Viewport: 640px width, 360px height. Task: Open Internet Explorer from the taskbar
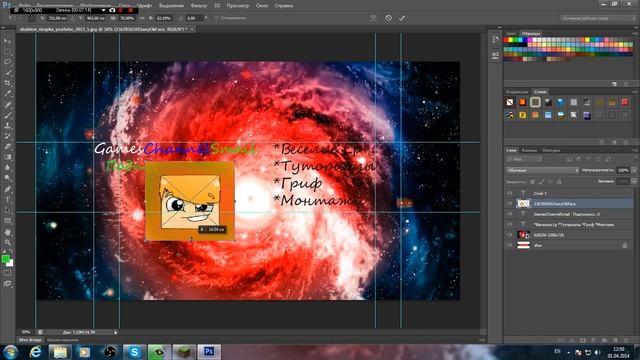(36, 352)
